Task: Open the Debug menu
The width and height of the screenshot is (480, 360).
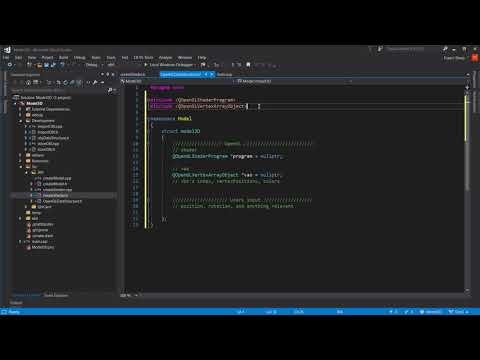Action: (x=79, y=57)
